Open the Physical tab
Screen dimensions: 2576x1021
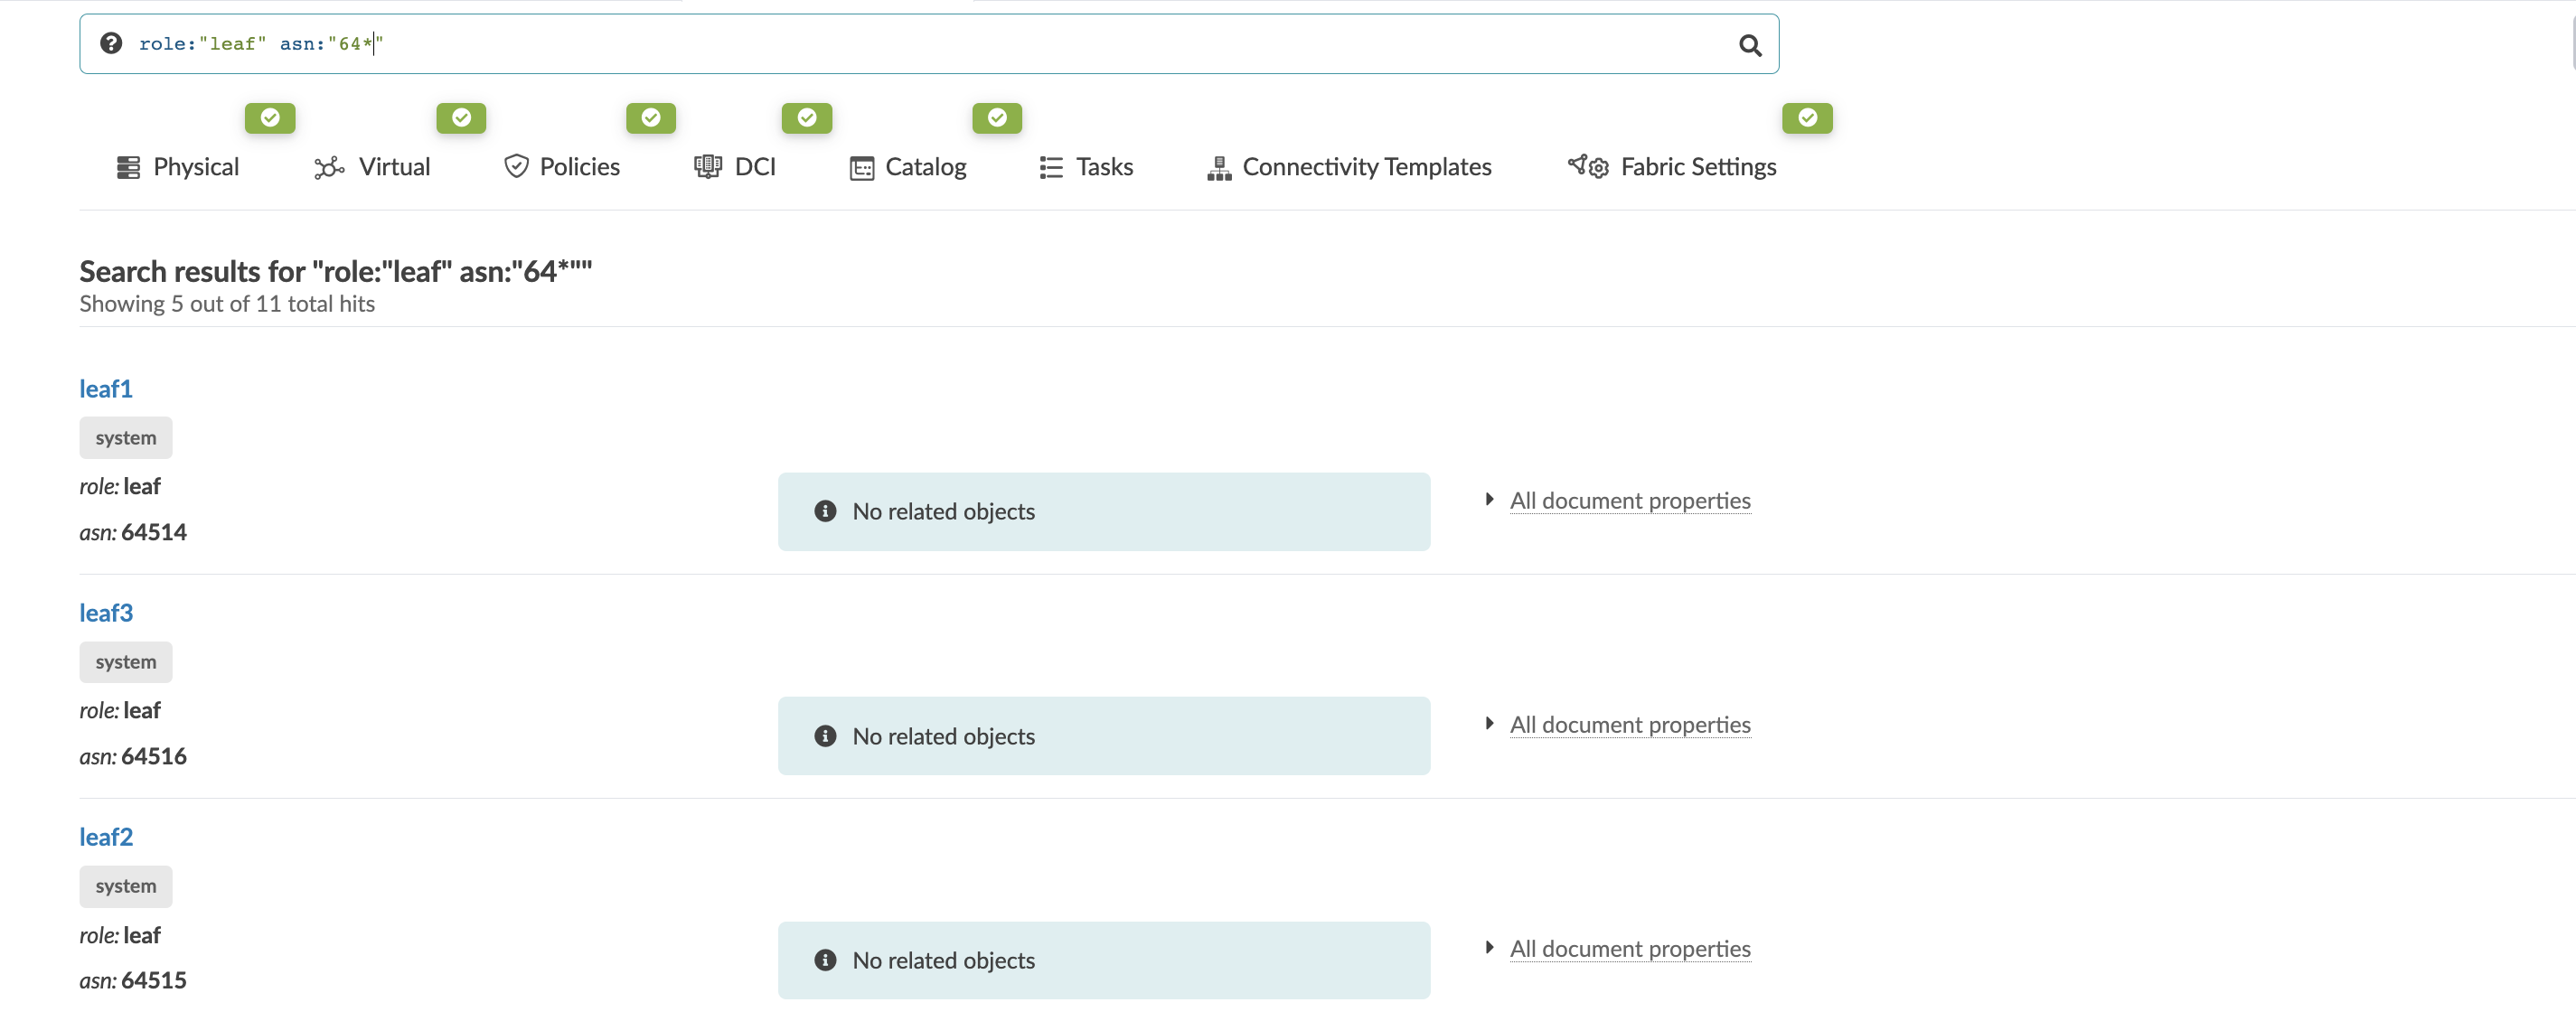click(178, 167)
